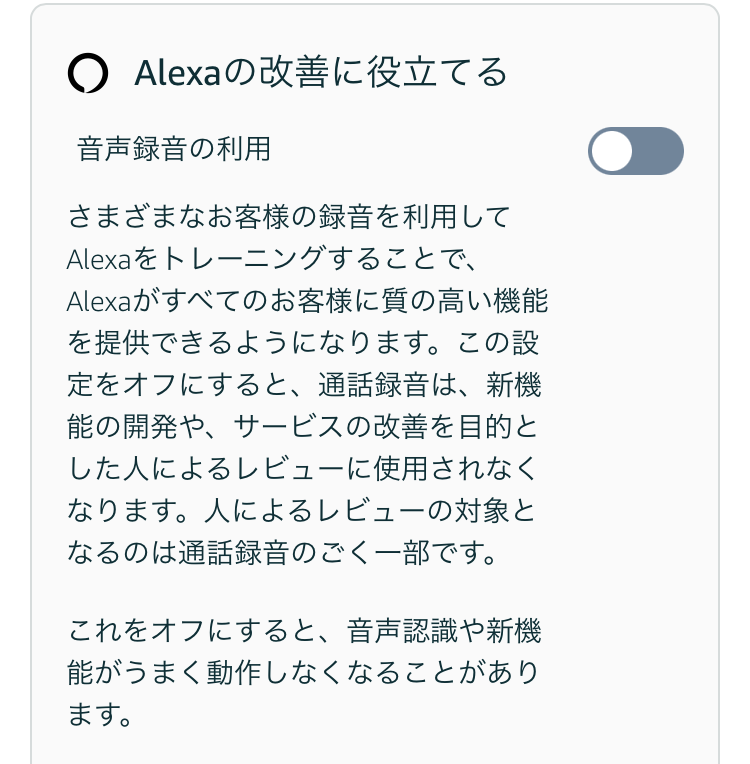Click the line 能がうまく動作しなくなることがあり
Screen dimensions: 750x764
tap(302, 673)
